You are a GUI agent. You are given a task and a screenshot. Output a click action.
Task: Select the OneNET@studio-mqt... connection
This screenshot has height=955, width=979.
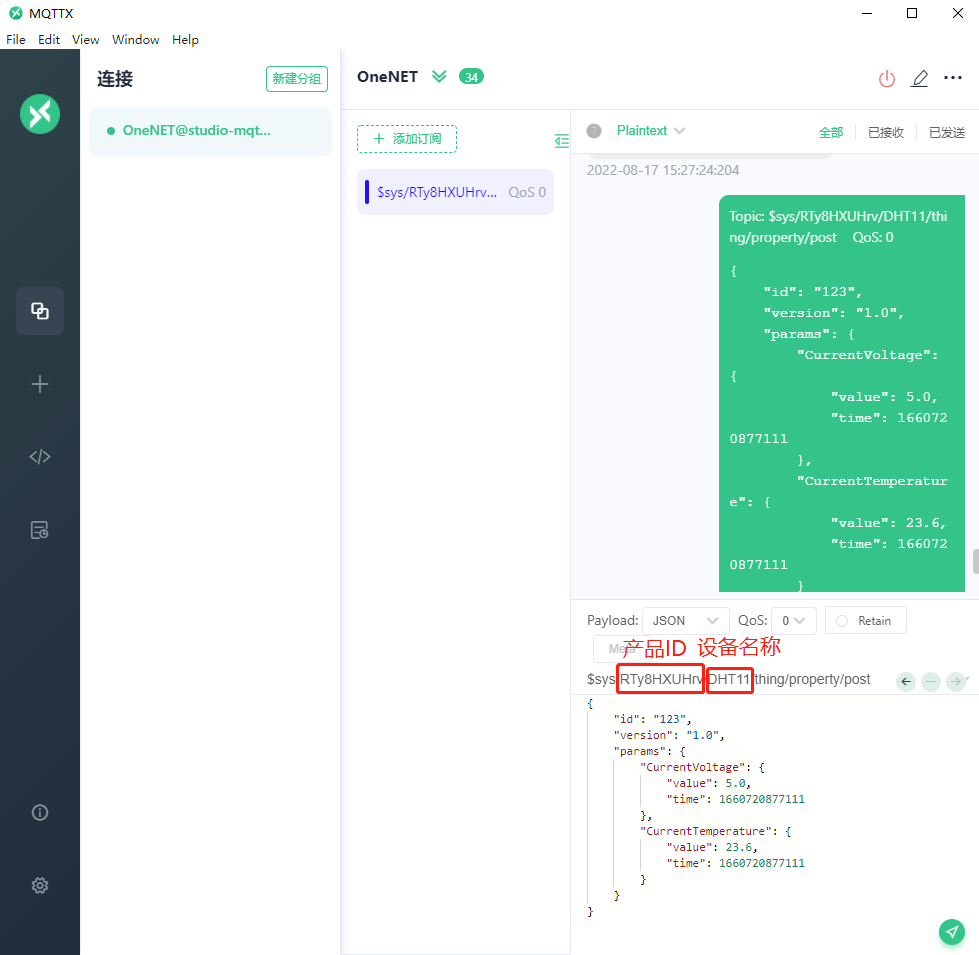(x=210, y=131)
